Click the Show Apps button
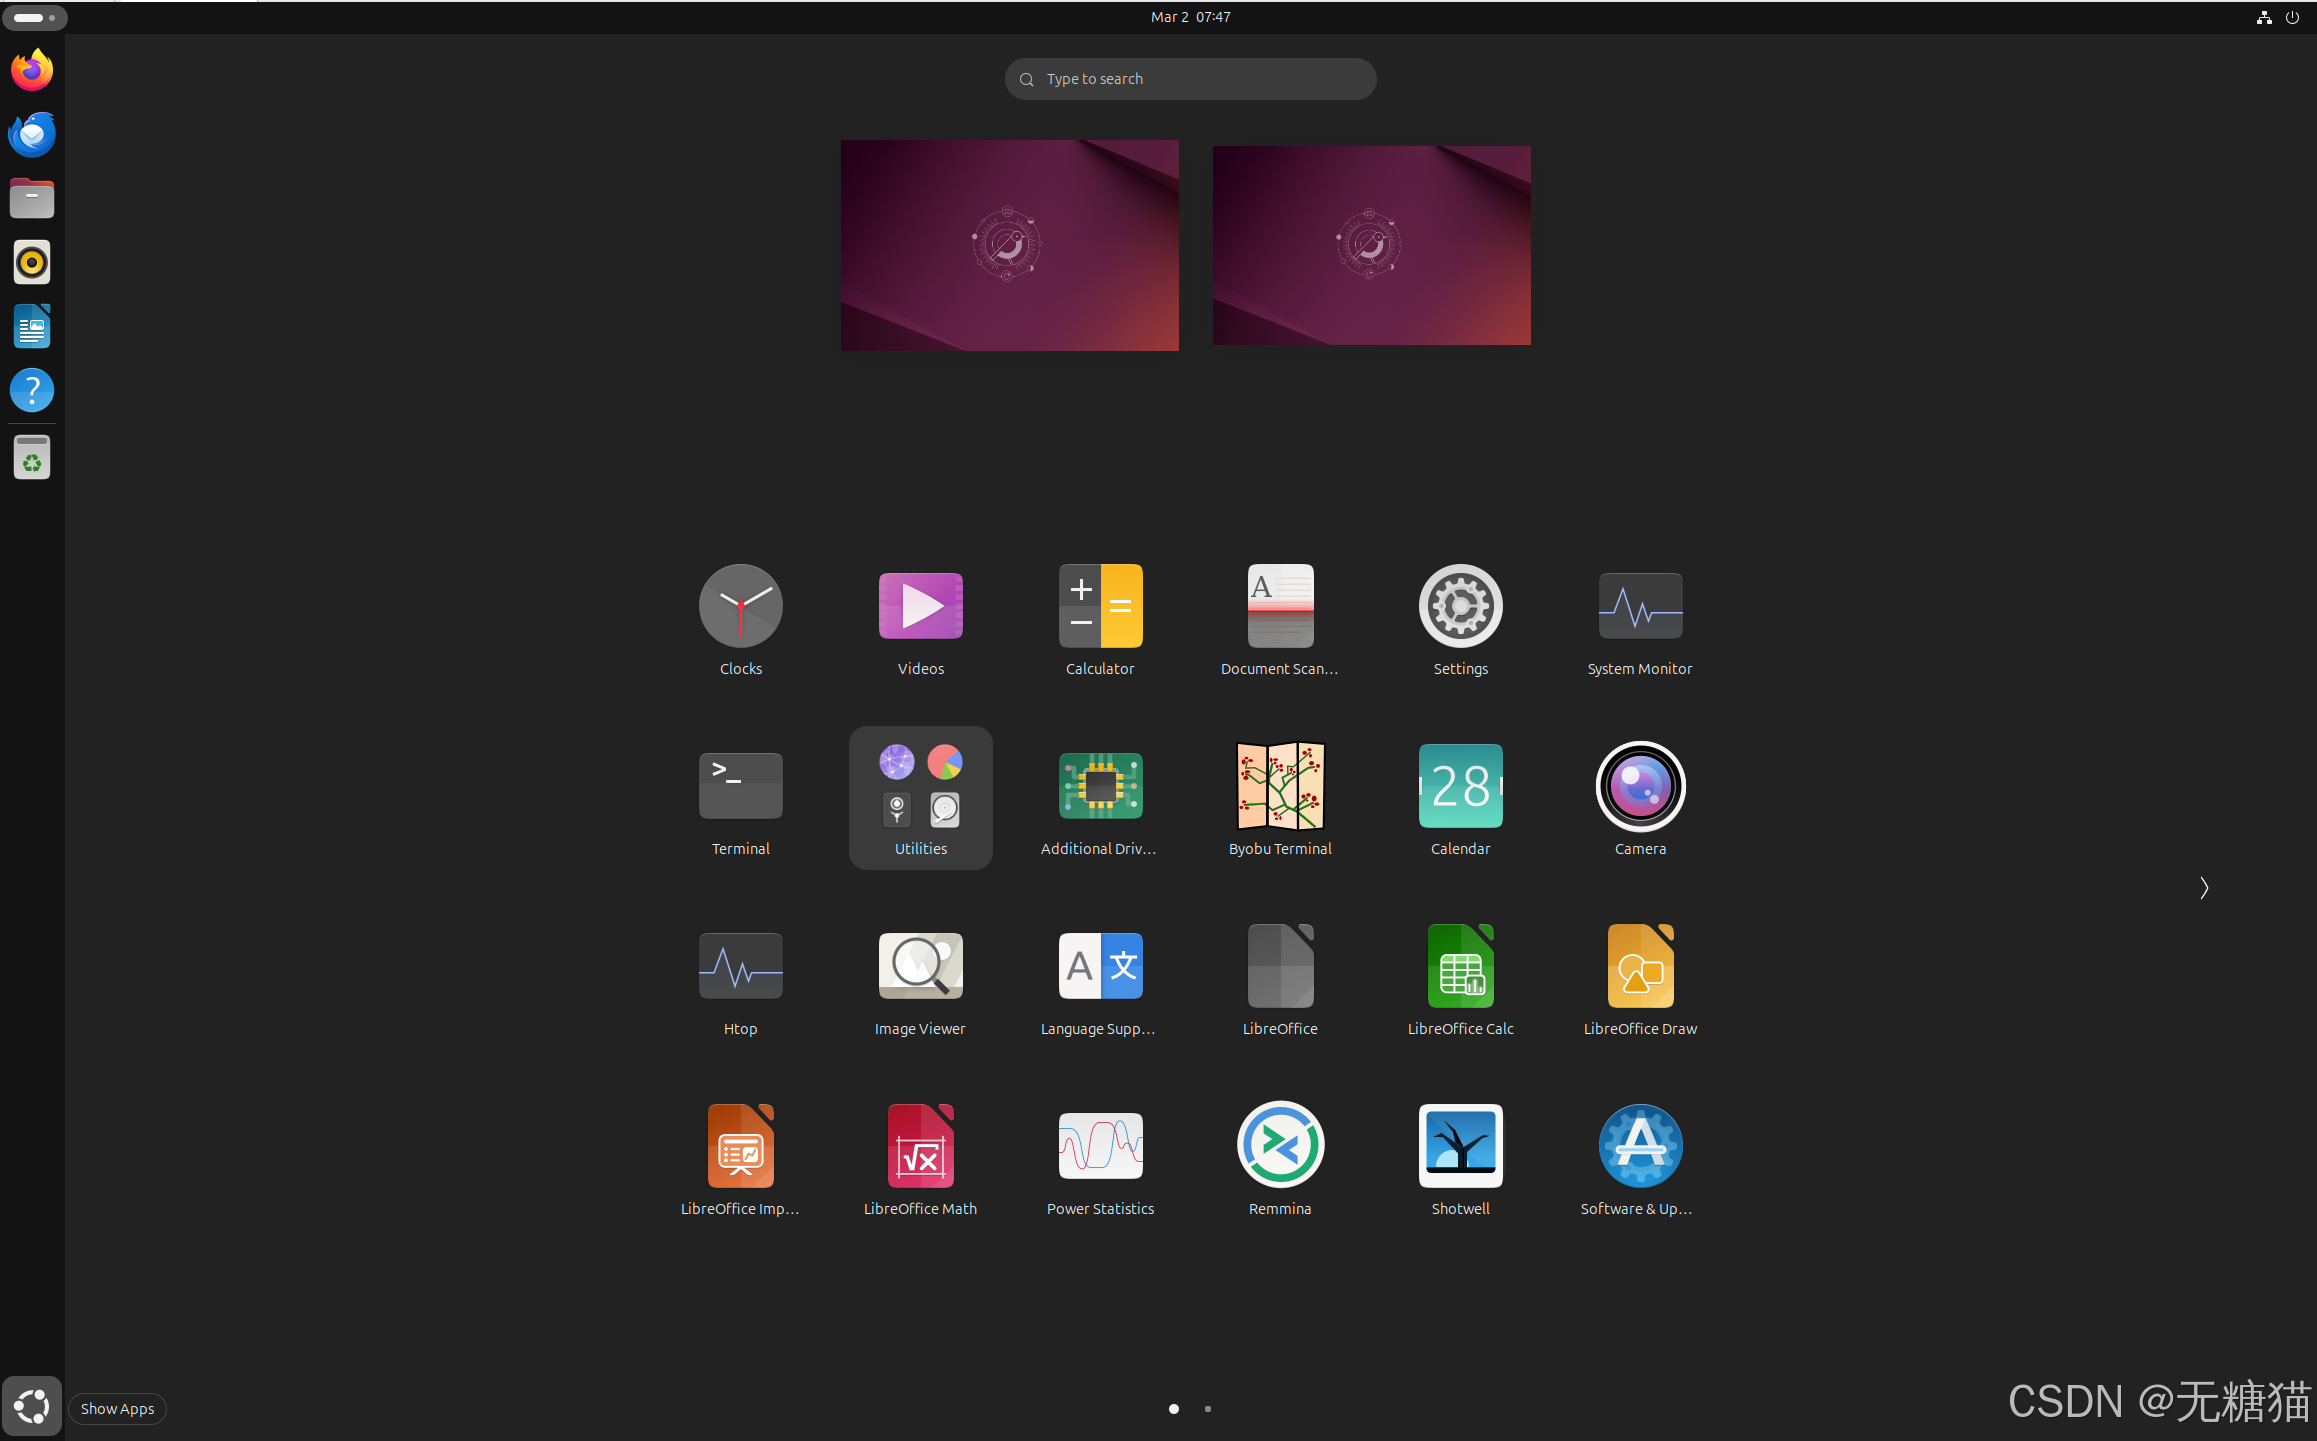 point(32,1407)
